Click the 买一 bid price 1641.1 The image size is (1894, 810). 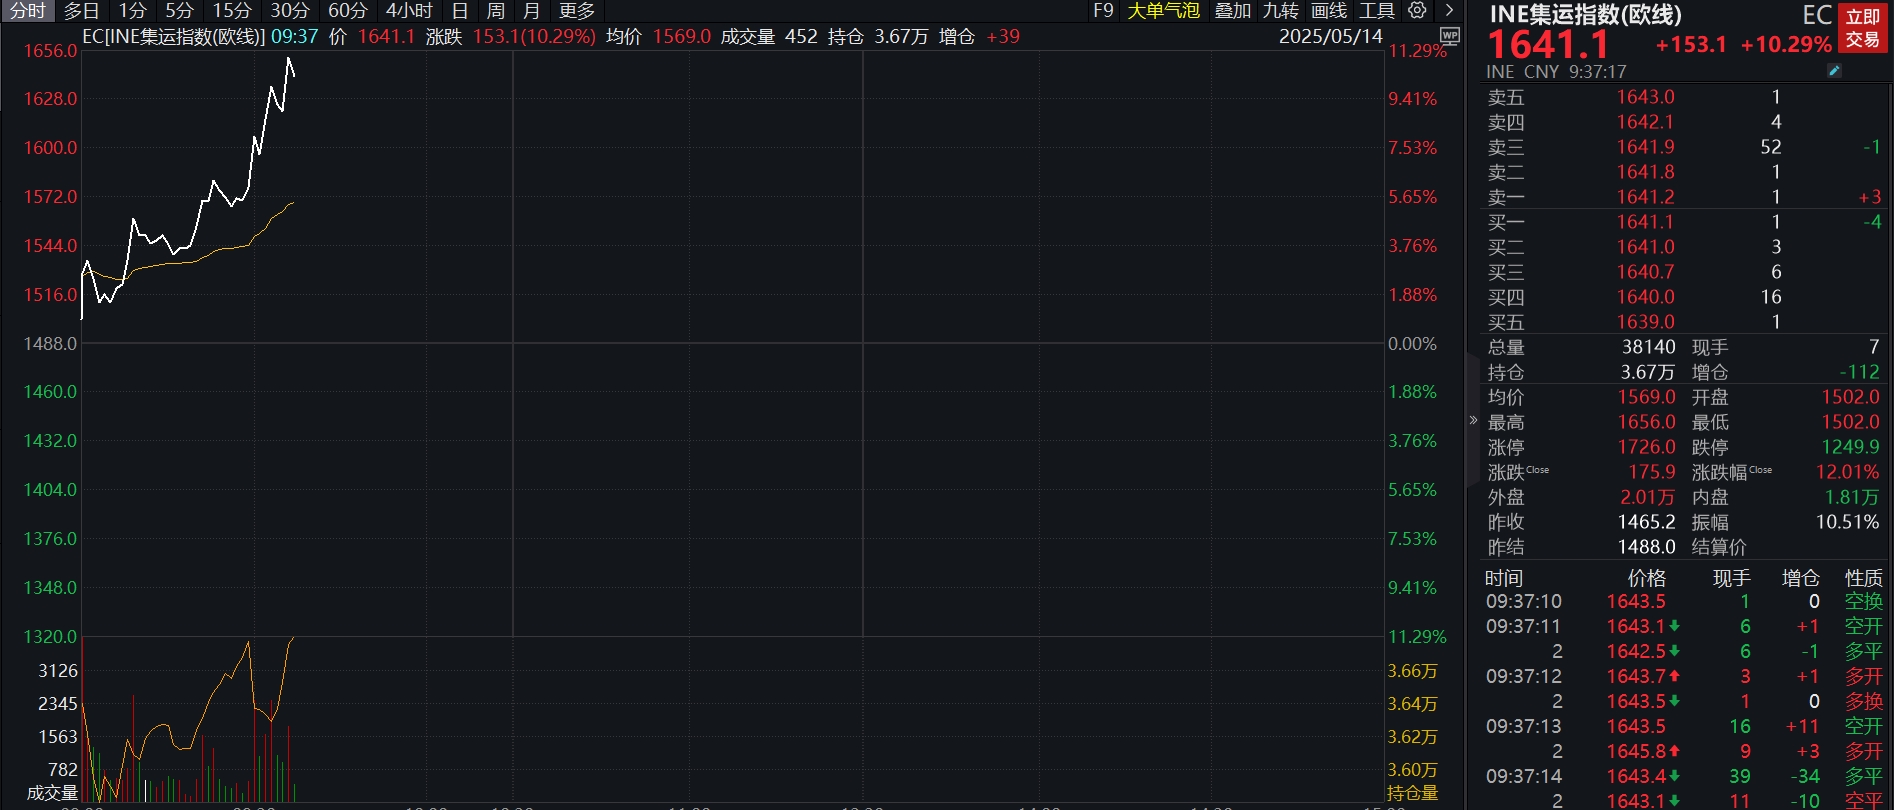pyautogui.click(x=1645, y=222)
